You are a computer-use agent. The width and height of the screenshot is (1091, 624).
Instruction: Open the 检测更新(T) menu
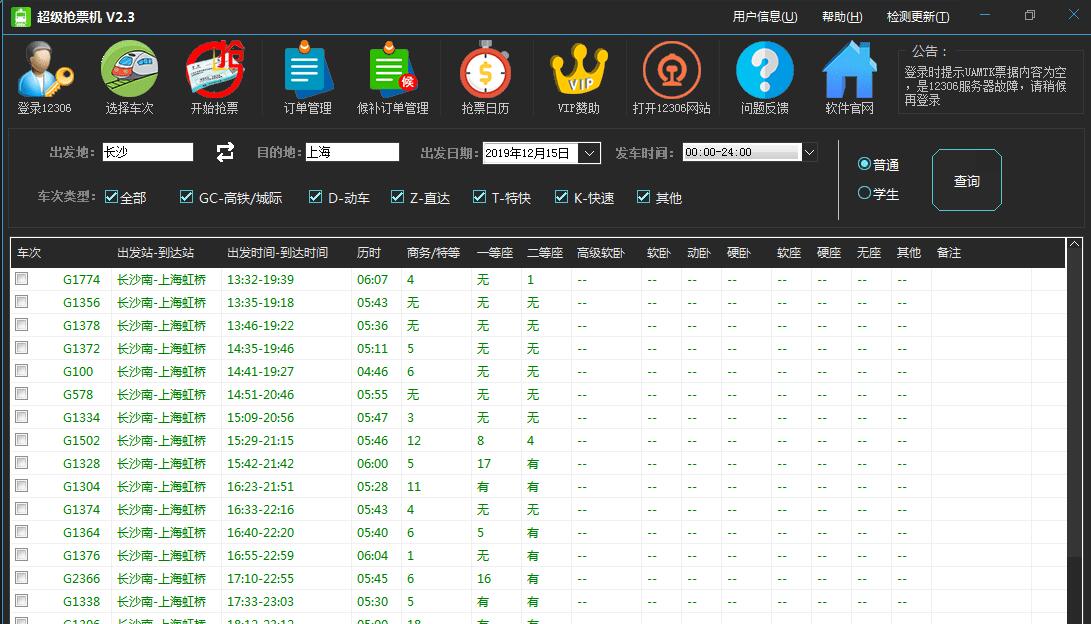coord(918,17)
